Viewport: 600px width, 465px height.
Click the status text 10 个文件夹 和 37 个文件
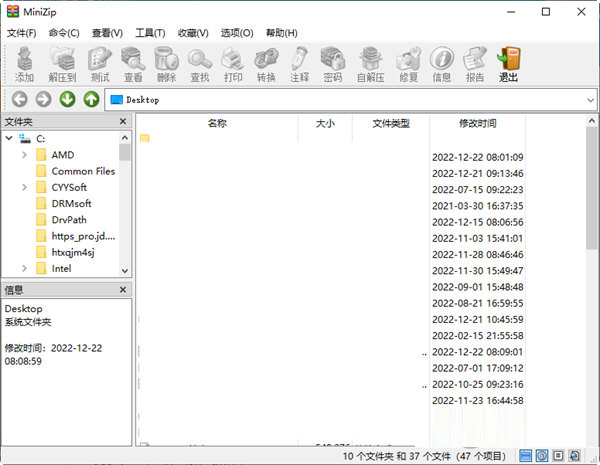[x=396, y=456]
